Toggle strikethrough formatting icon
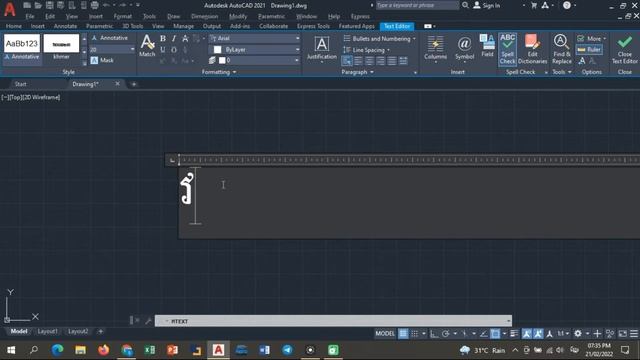 pos(185,38)
